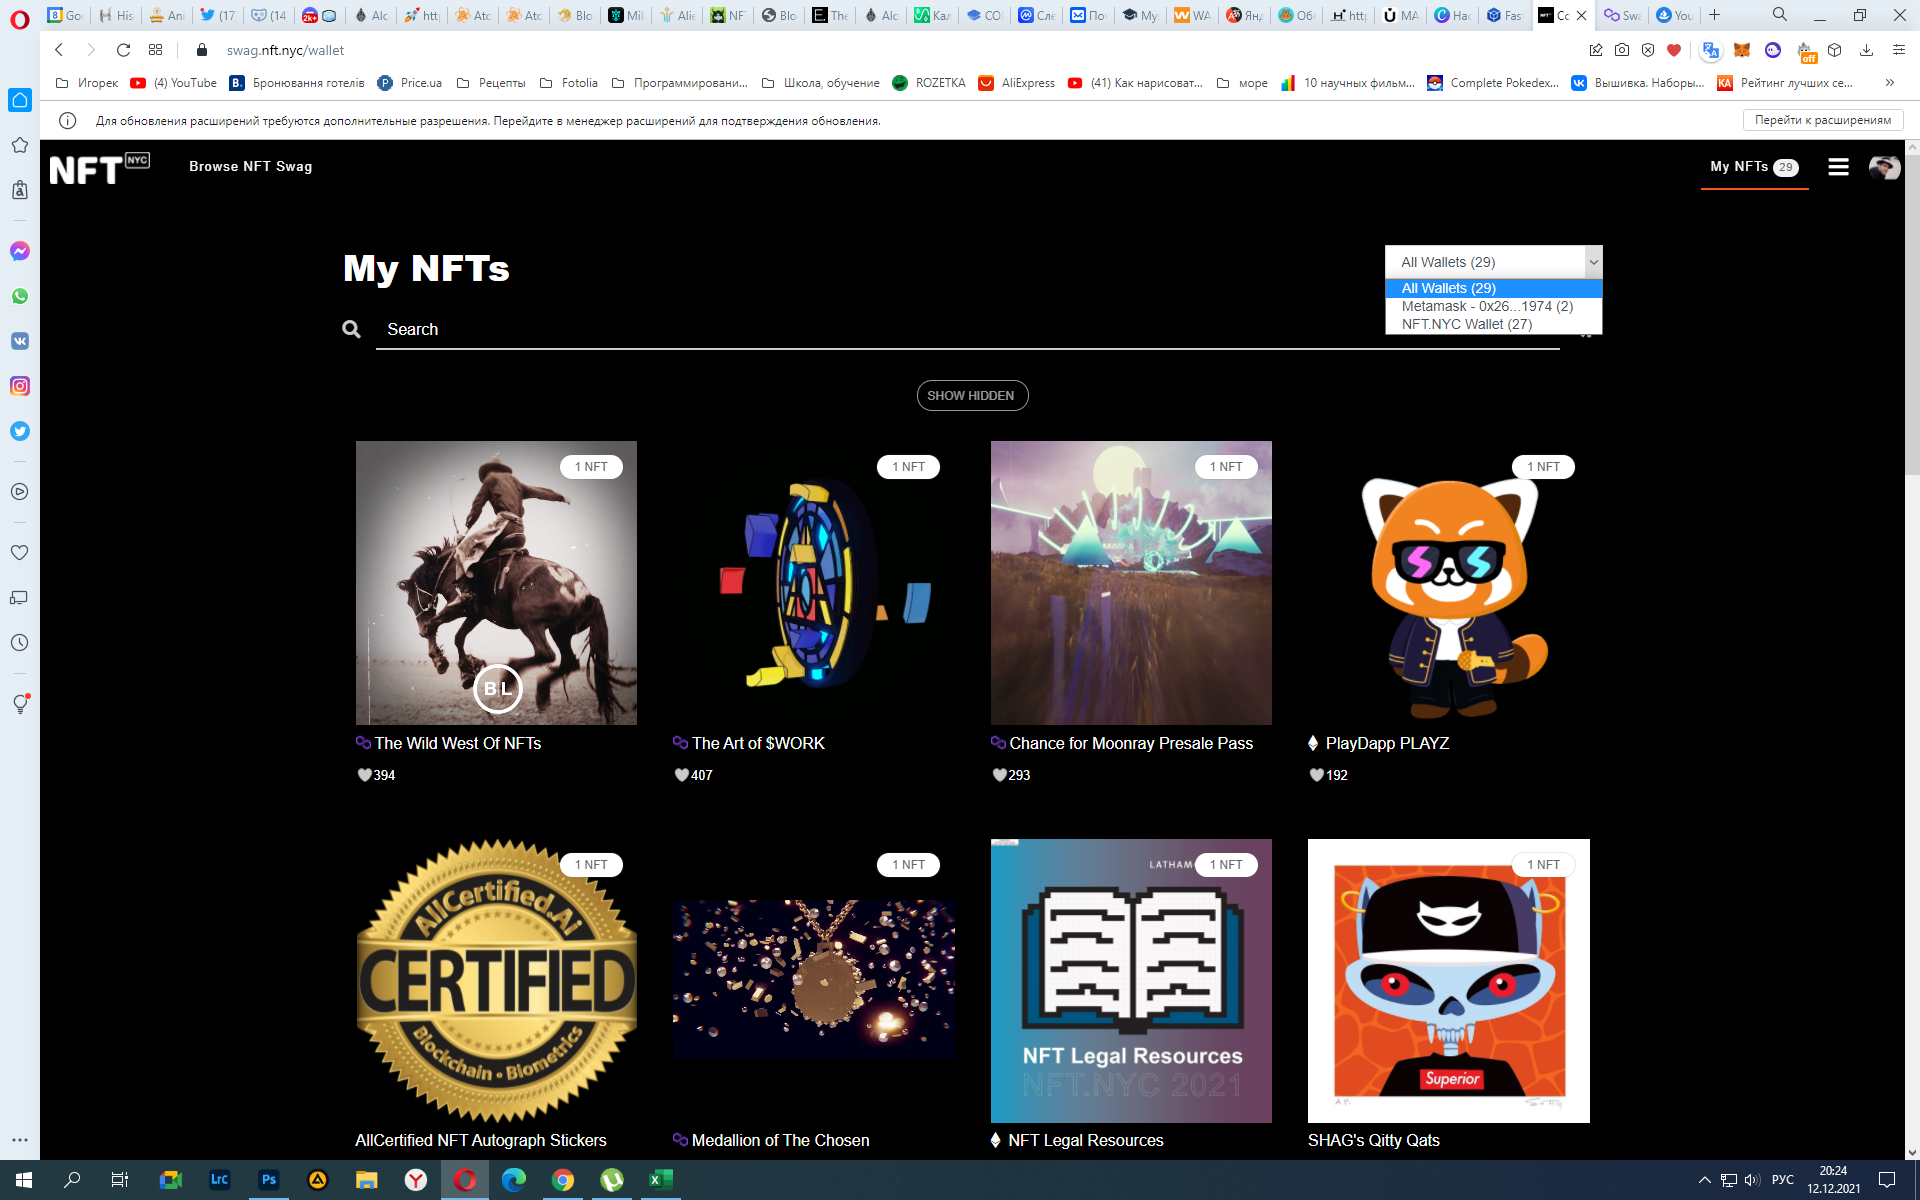
Task: Open the YouTube bookmark
Action: point(174,83)
